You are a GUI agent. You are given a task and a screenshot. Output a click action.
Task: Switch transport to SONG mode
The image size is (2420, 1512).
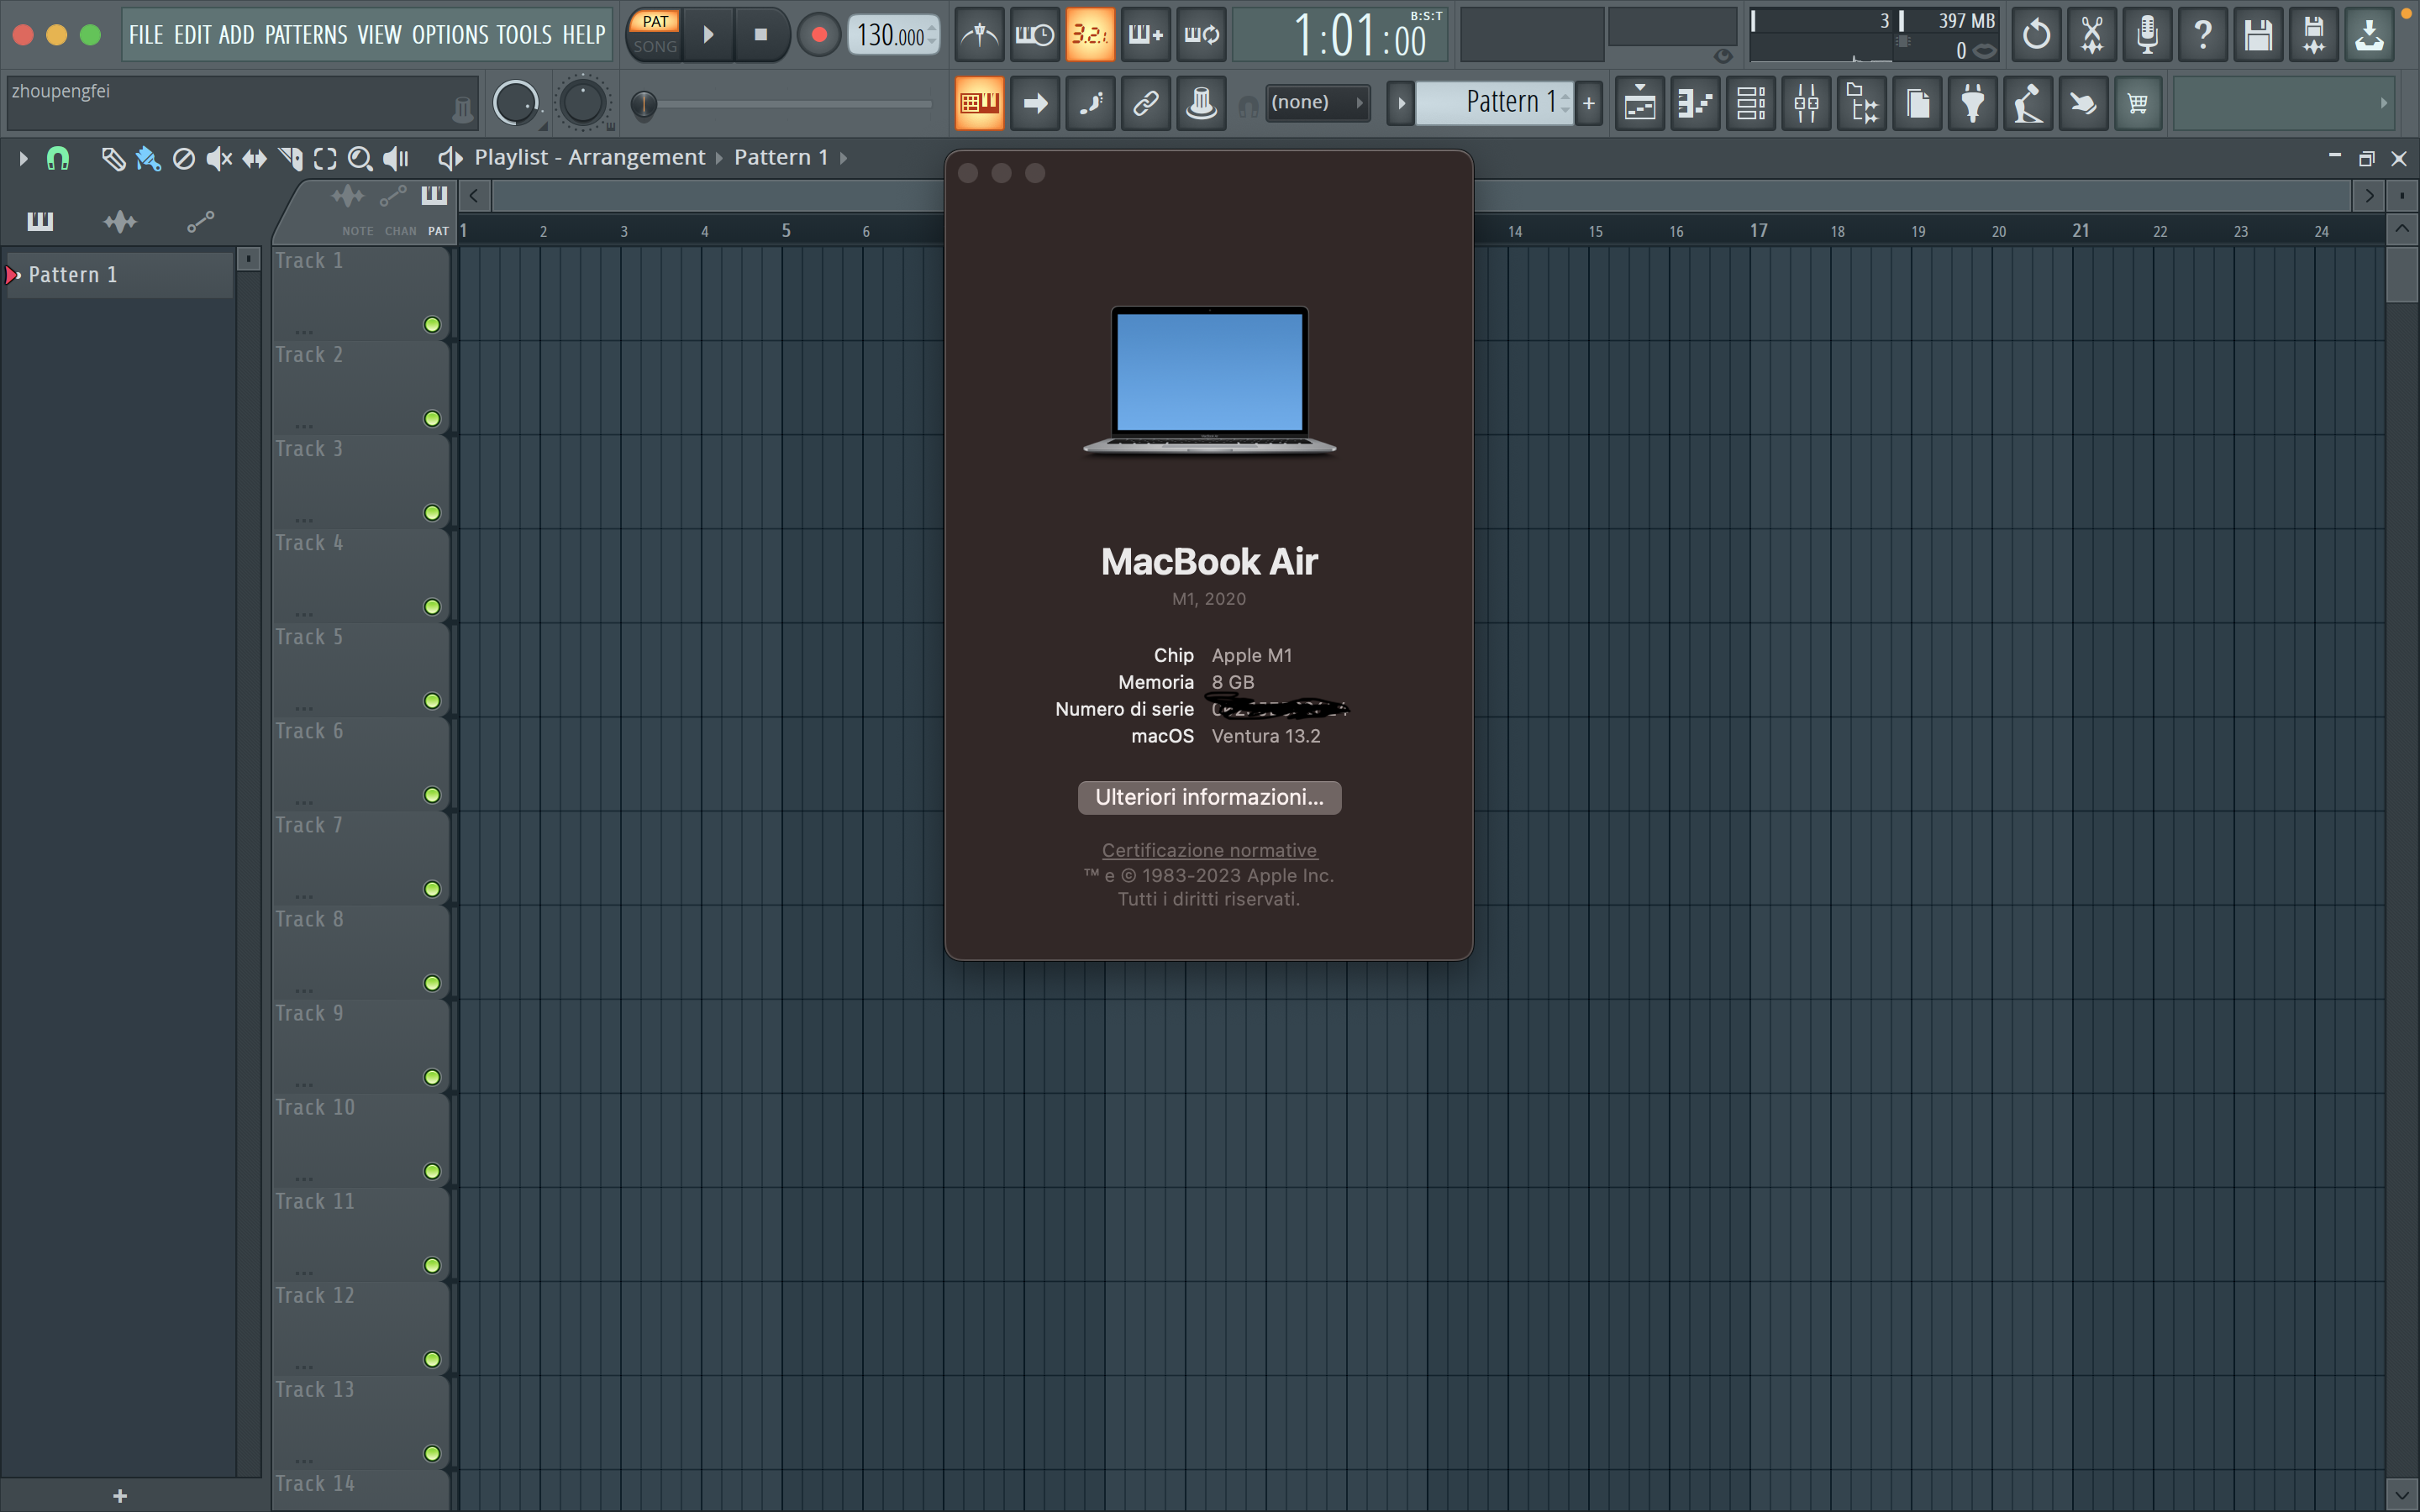click(655, 47)
